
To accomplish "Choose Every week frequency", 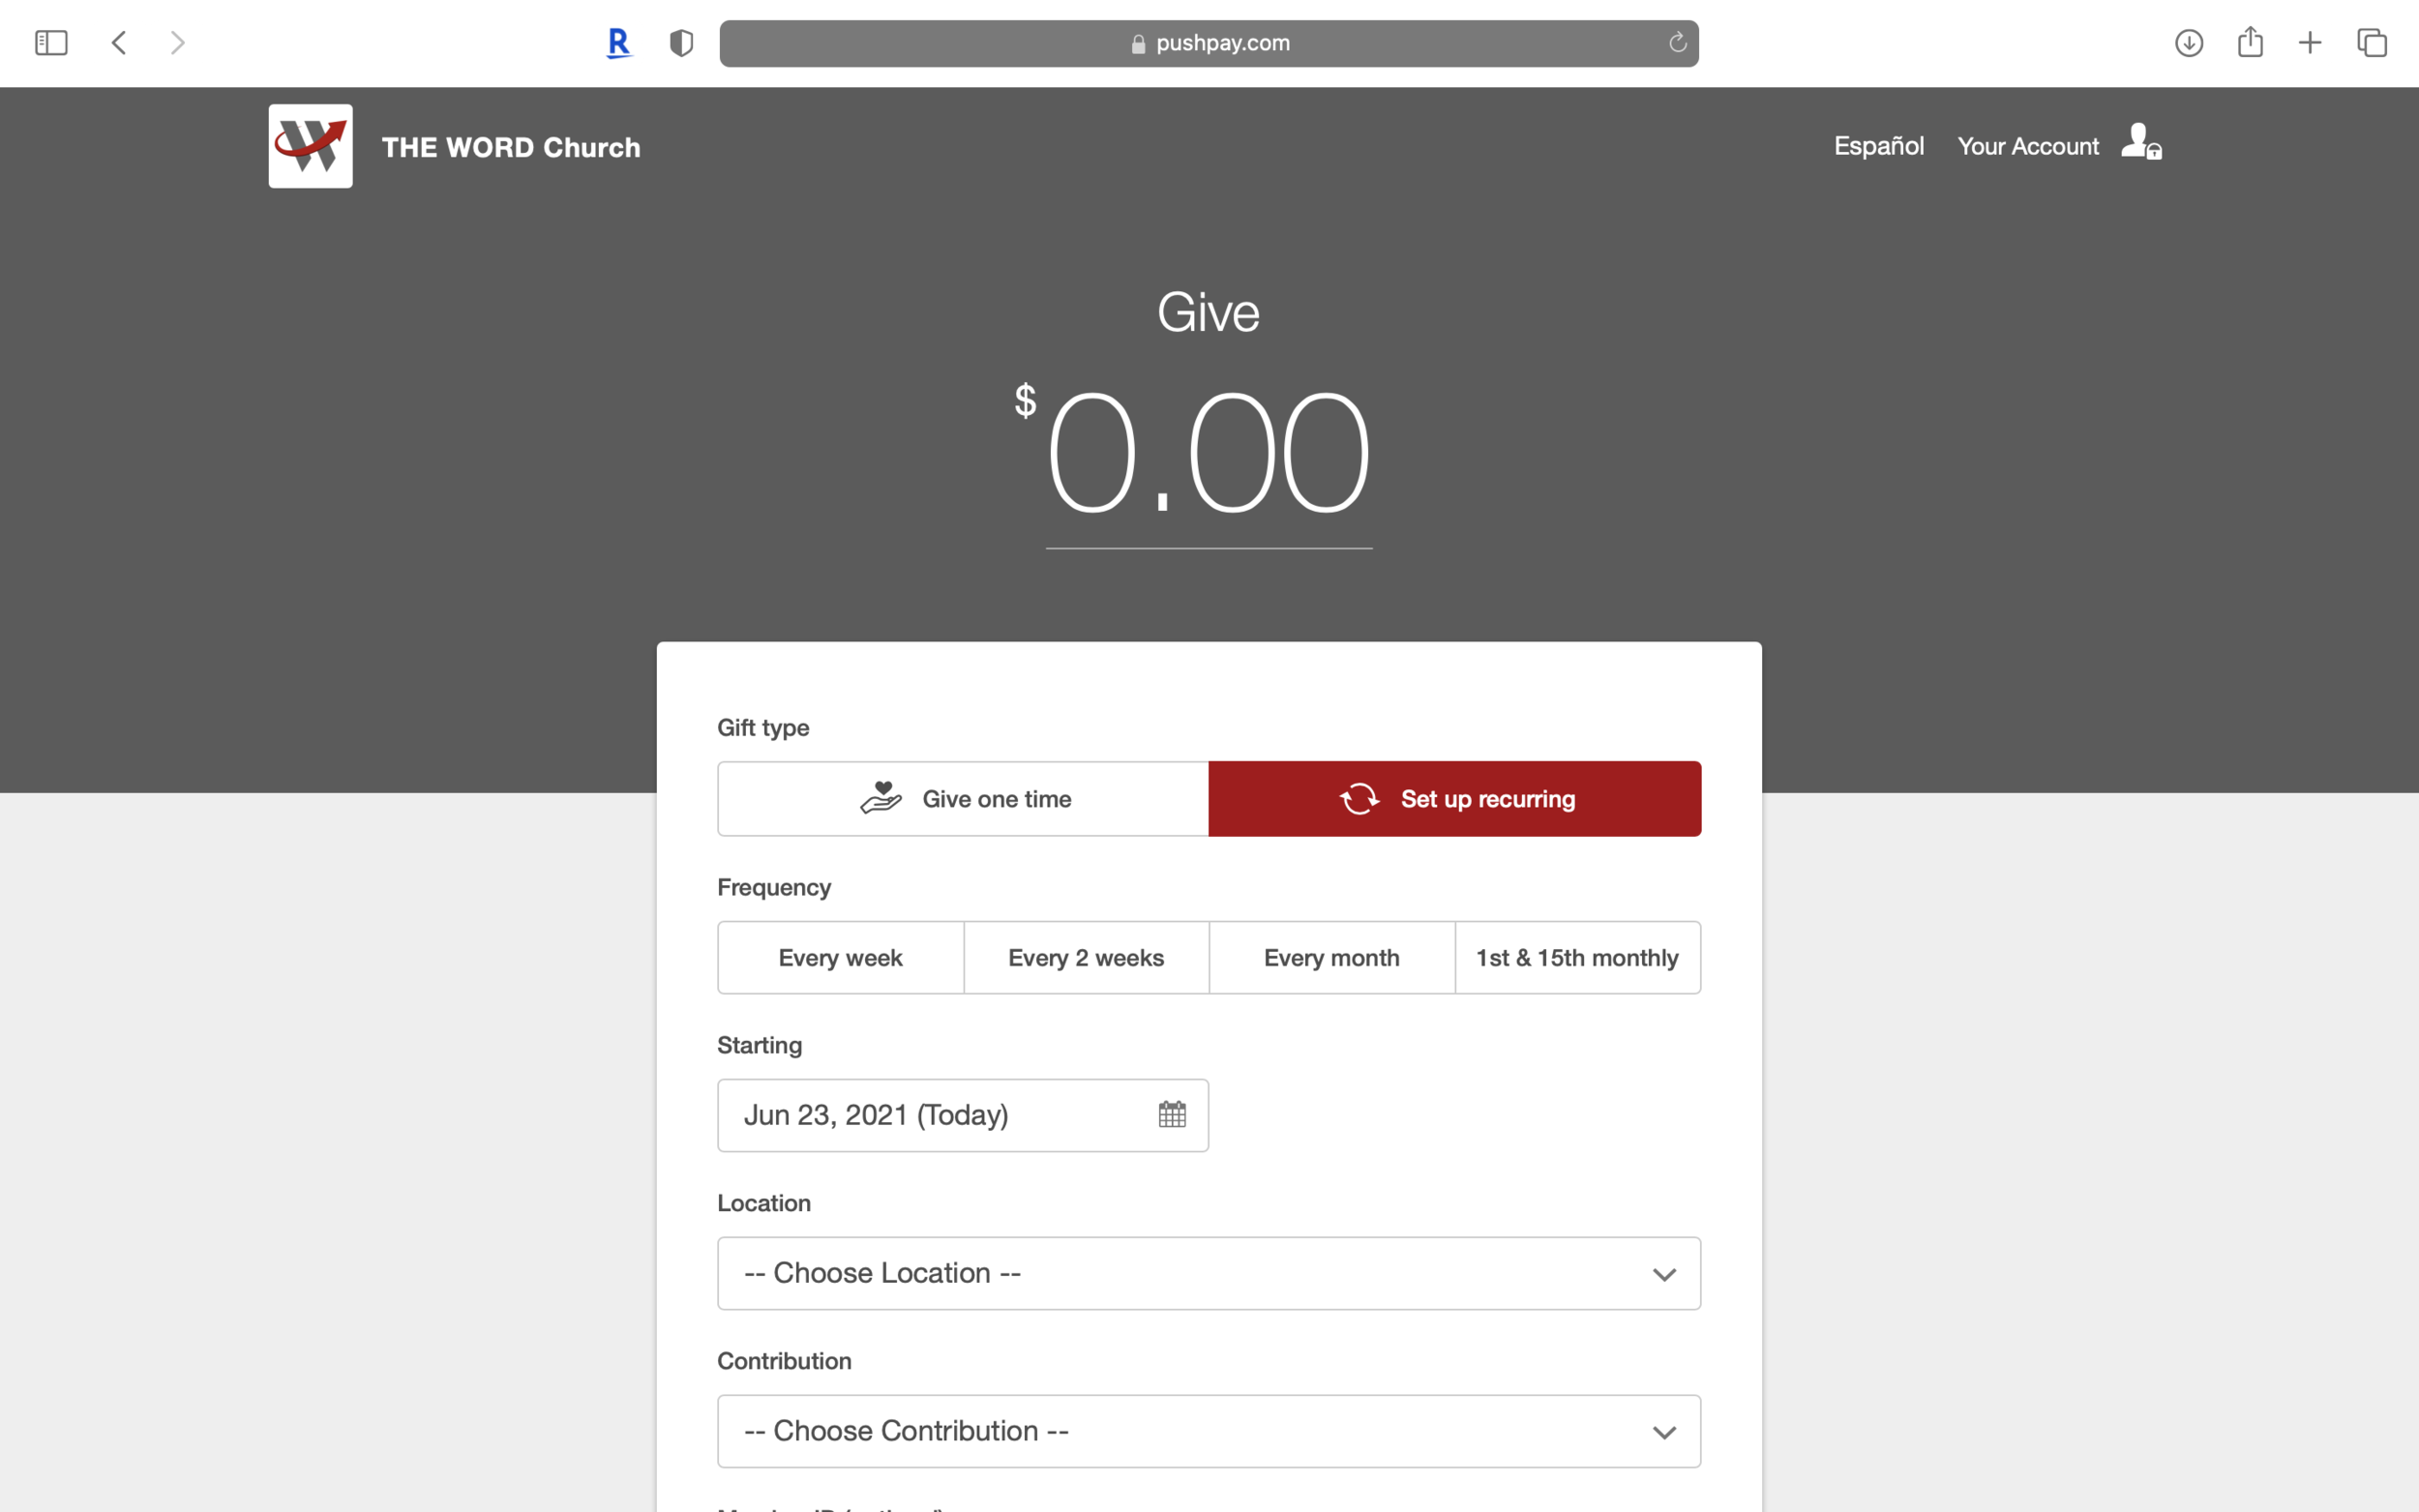I will coord(840,958).
